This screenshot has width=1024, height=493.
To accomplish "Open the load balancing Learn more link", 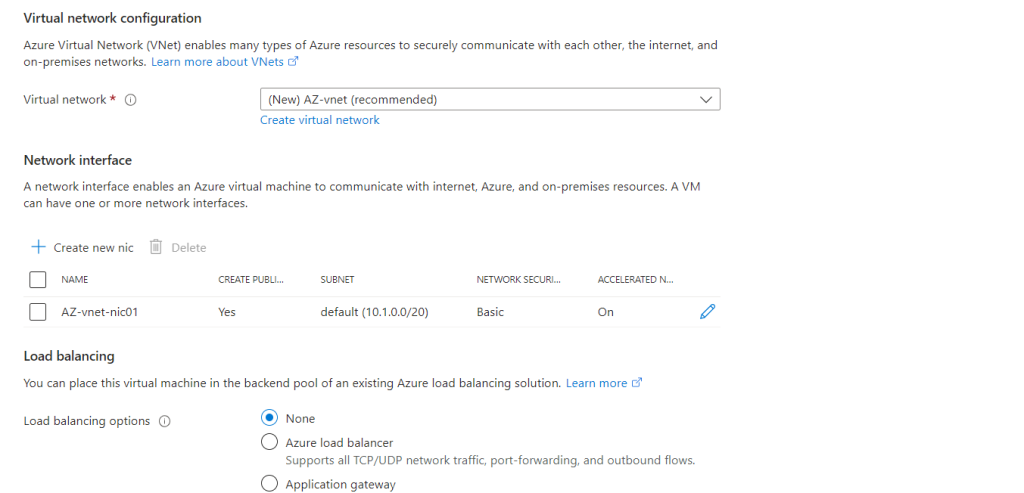I will coord(596,383).
